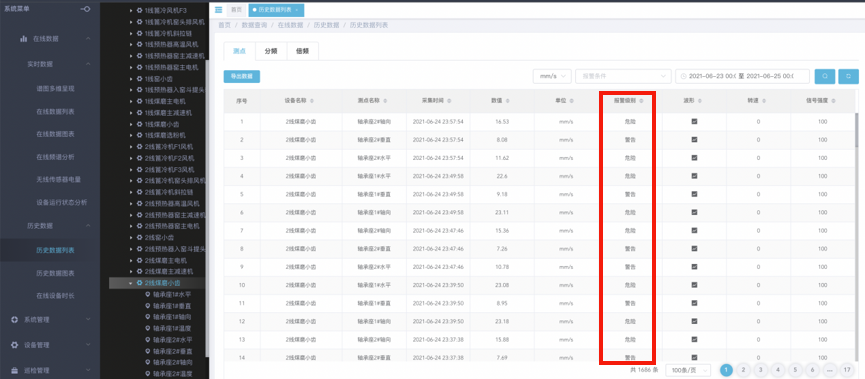Open the waveform icon in row 1
The height and width of the screenshot is (379, 865).
[x=694, y=121]
